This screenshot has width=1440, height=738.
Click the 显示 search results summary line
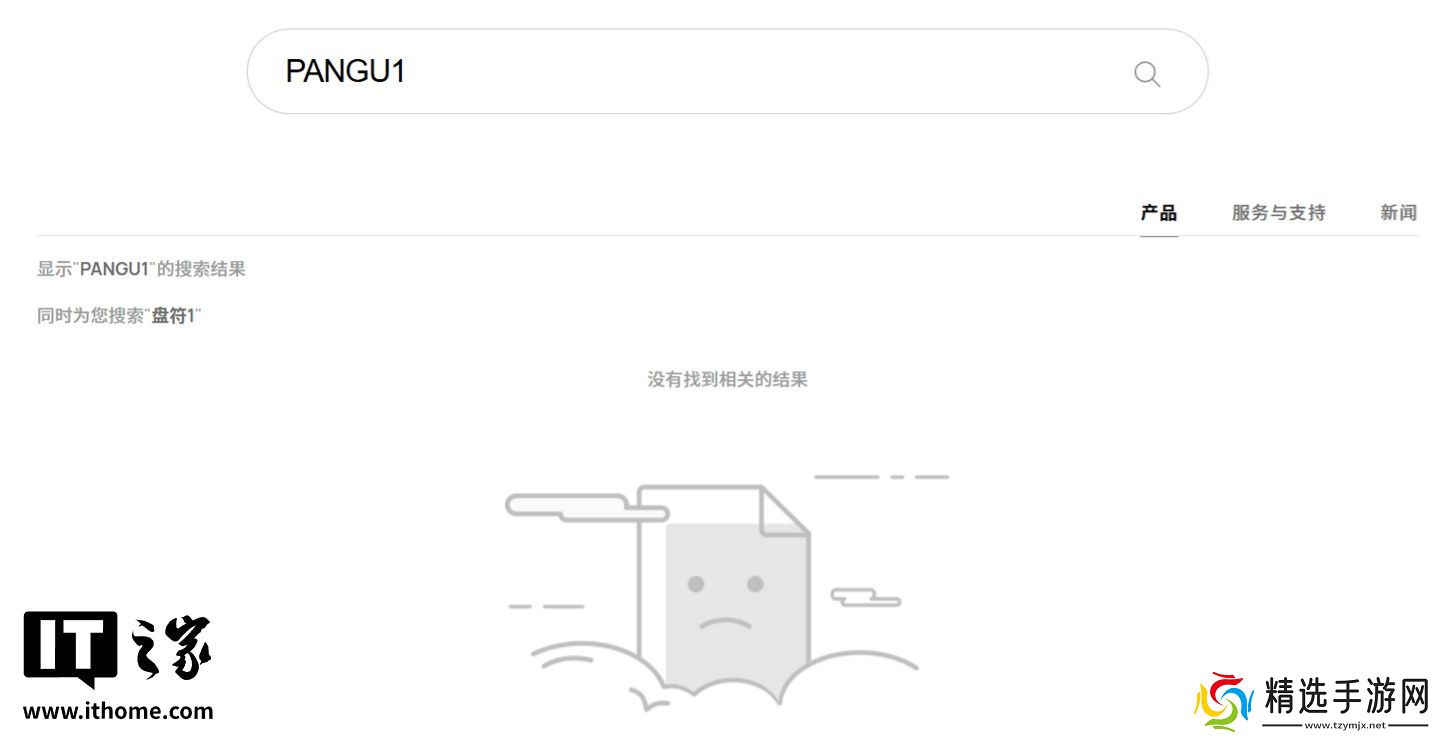(x=141, y=269)
